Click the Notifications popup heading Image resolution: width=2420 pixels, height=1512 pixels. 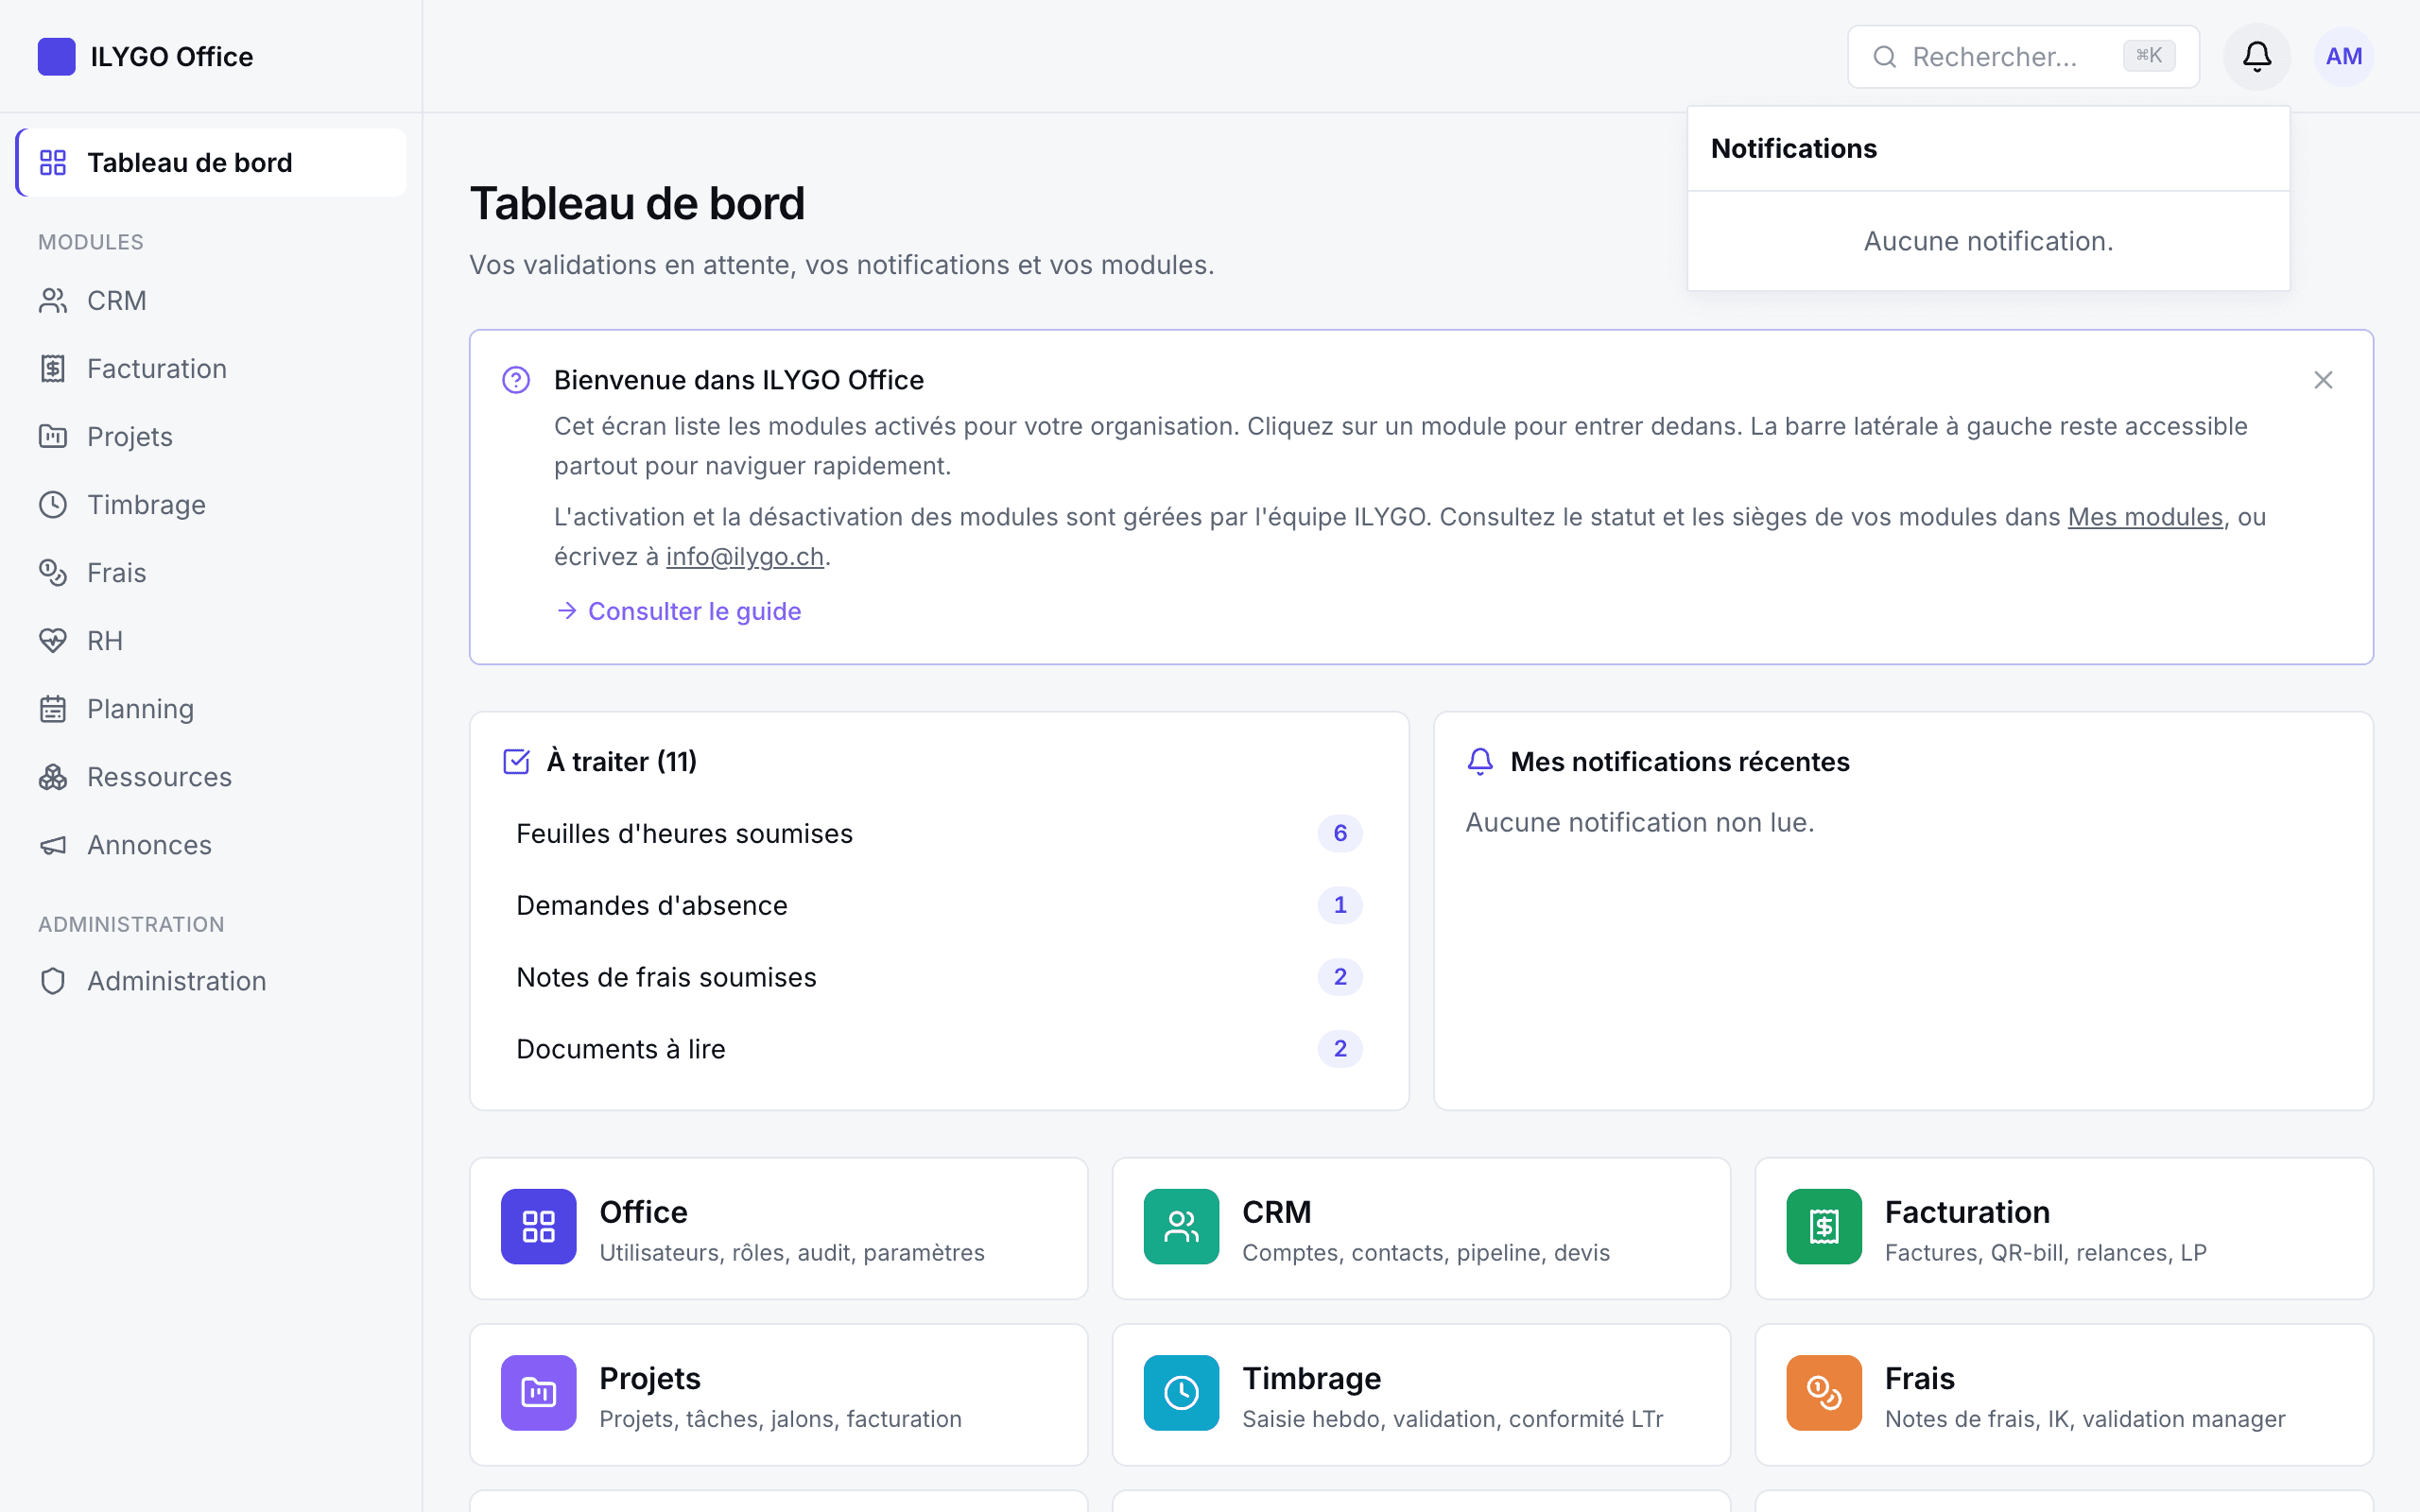tap(1794, 149)
